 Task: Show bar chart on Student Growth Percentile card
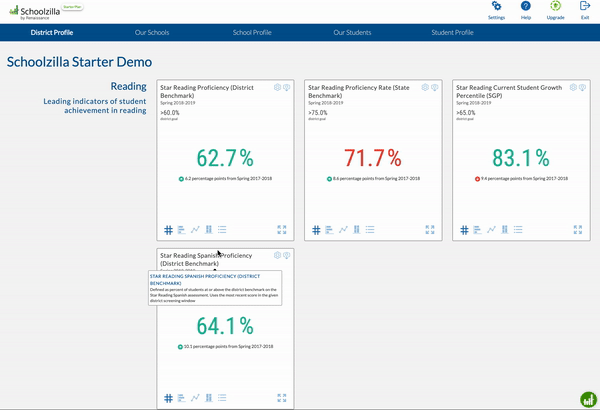tap(477, 230)
